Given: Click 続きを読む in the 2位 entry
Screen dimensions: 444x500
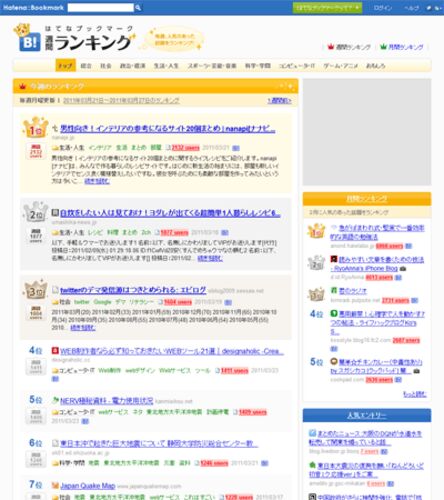Looking at the screenshot, I should 210,258.
